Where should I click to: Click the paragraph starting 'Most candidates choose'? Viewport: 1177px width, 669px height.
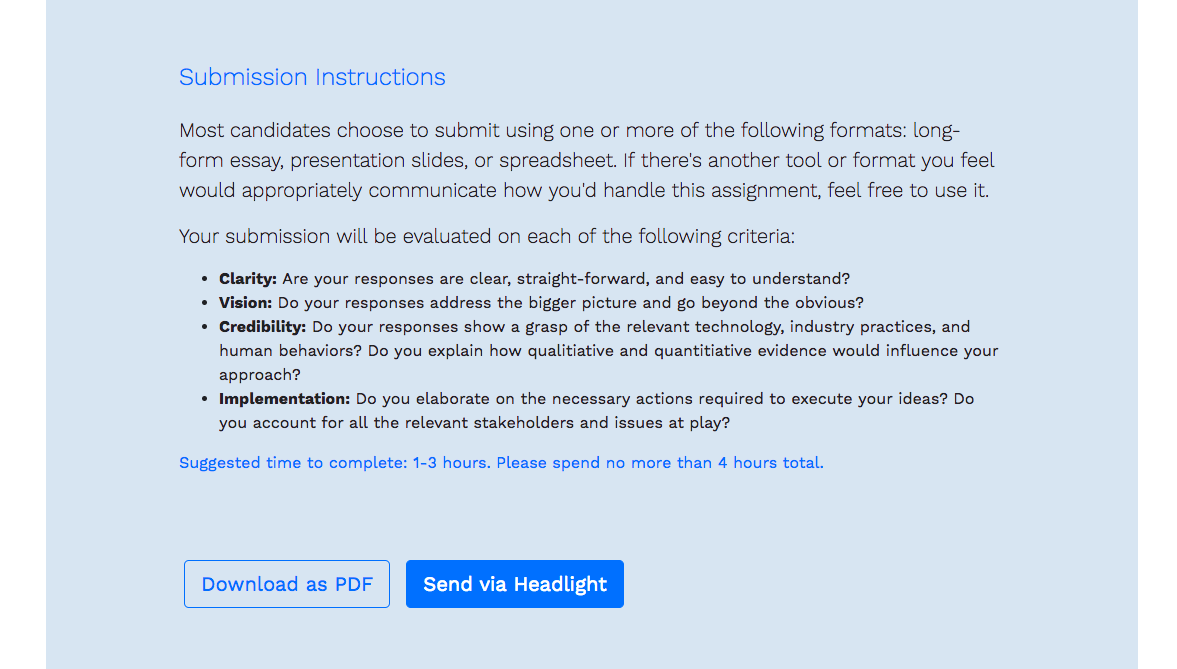(x=587, y=160)
